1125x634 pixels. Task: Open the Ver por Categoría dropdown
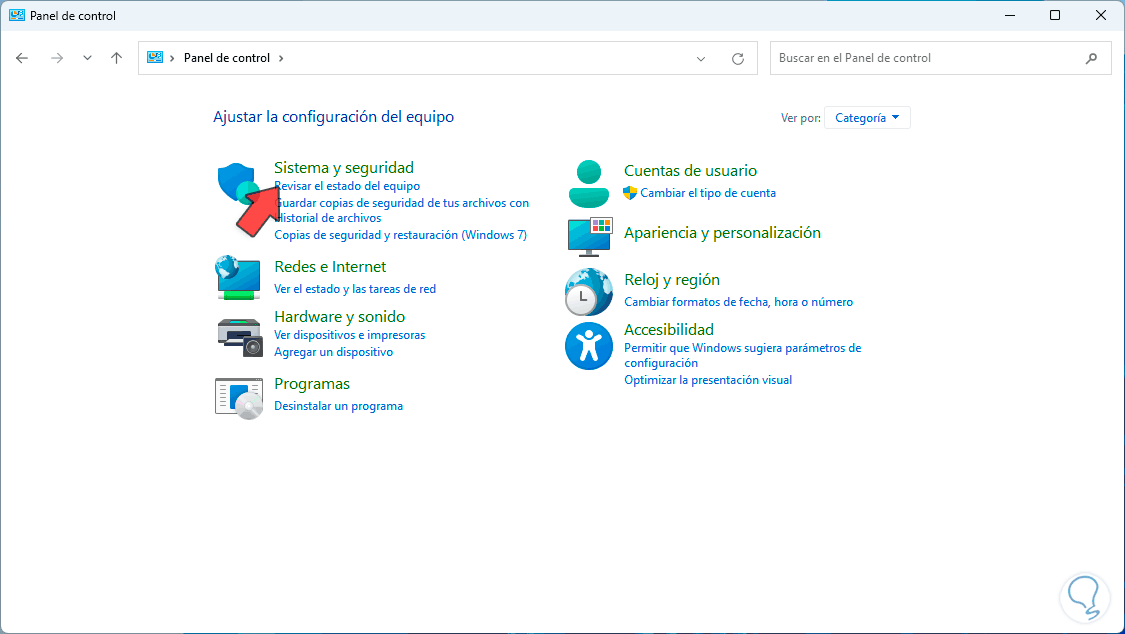[x=867, y=118]
